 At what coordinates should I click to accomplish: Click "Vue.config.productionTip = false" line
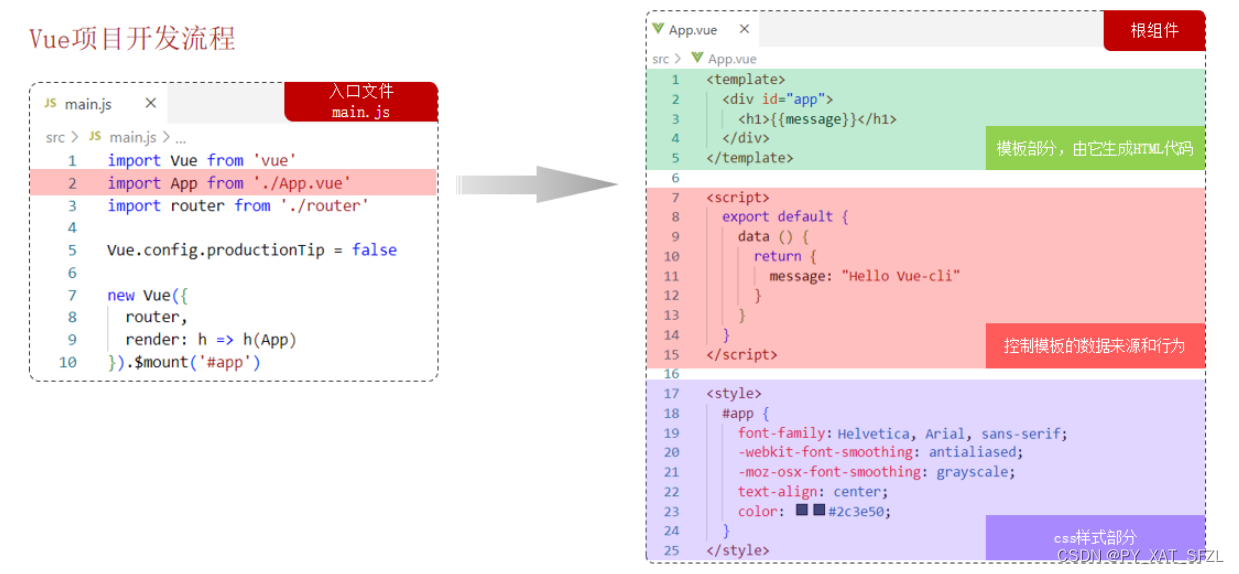[x=252, y=250]
